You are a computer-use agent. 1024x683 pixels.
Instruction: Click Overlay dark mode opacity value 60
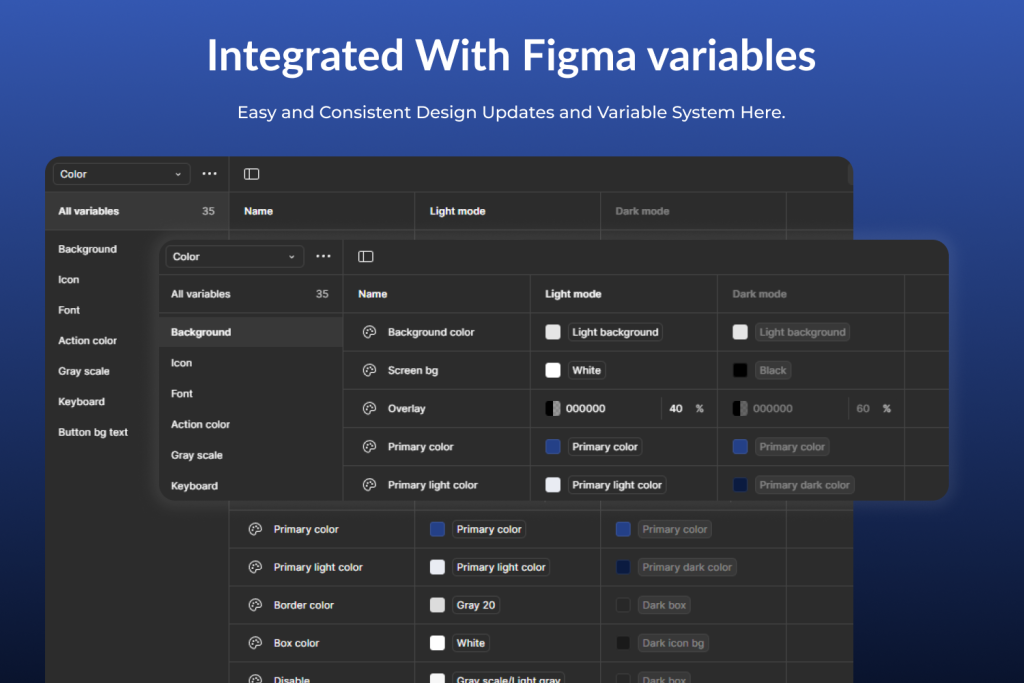(x=863, y=409)
